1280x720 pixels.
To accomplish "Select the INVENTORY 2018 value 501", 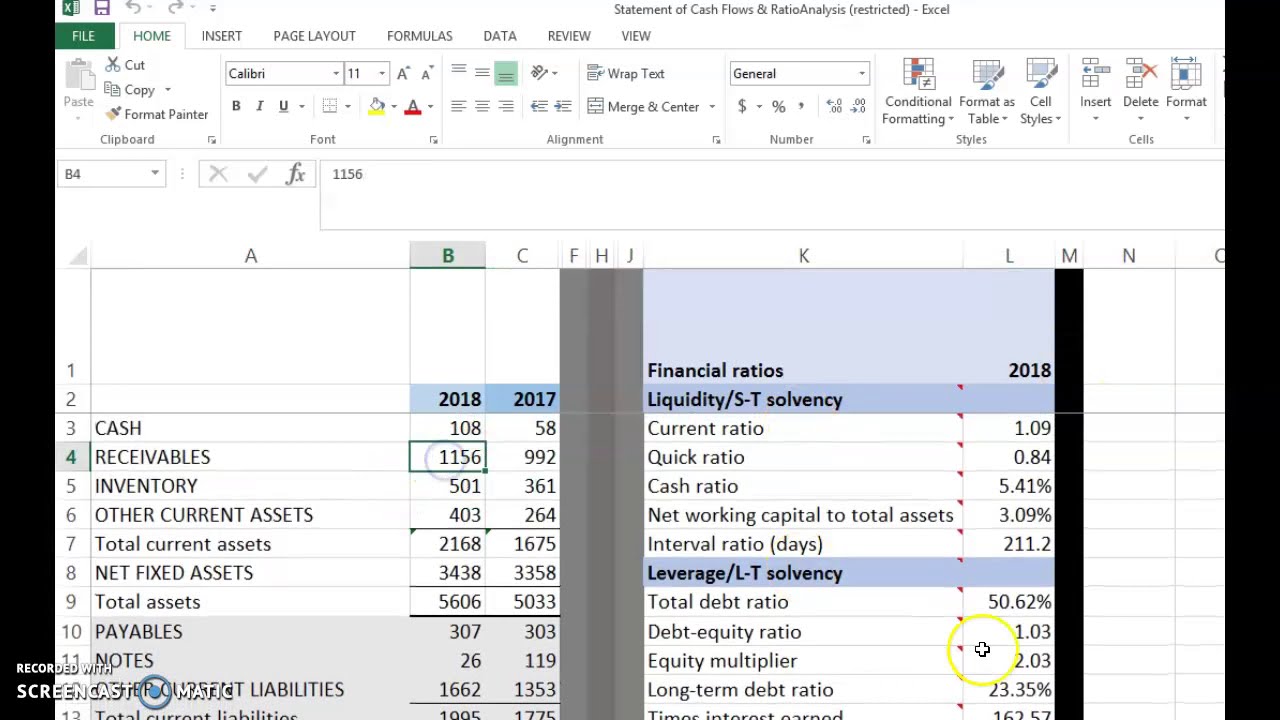I will pos(448,486).
